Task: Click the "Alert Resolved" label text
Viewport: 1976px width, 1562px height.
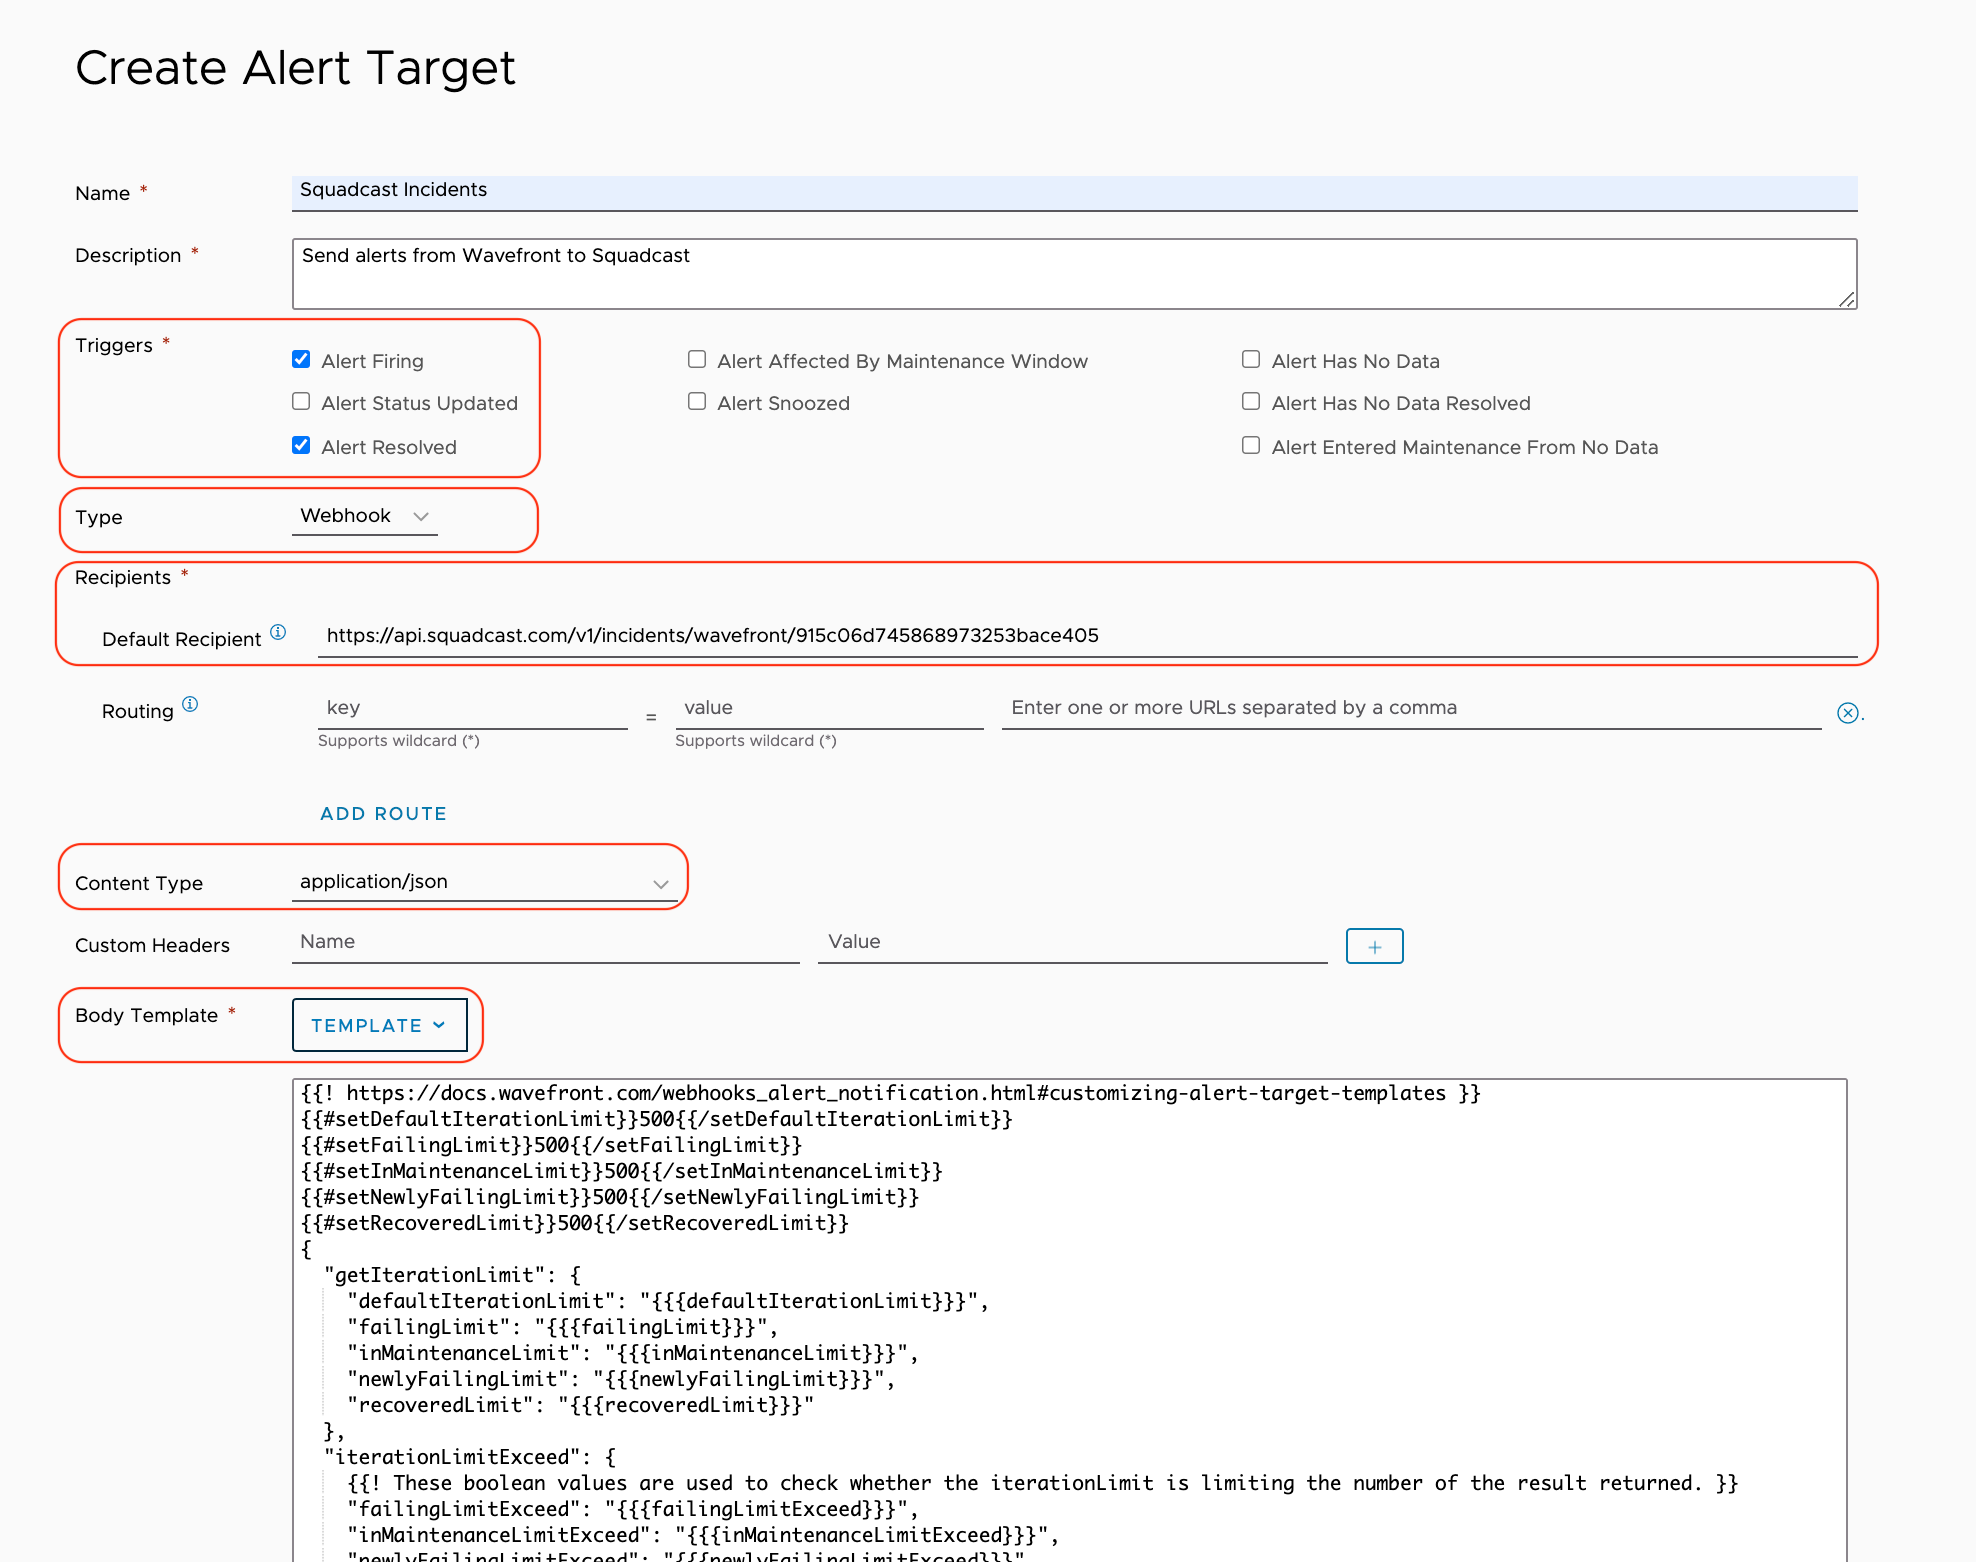Action: point(389,447)
